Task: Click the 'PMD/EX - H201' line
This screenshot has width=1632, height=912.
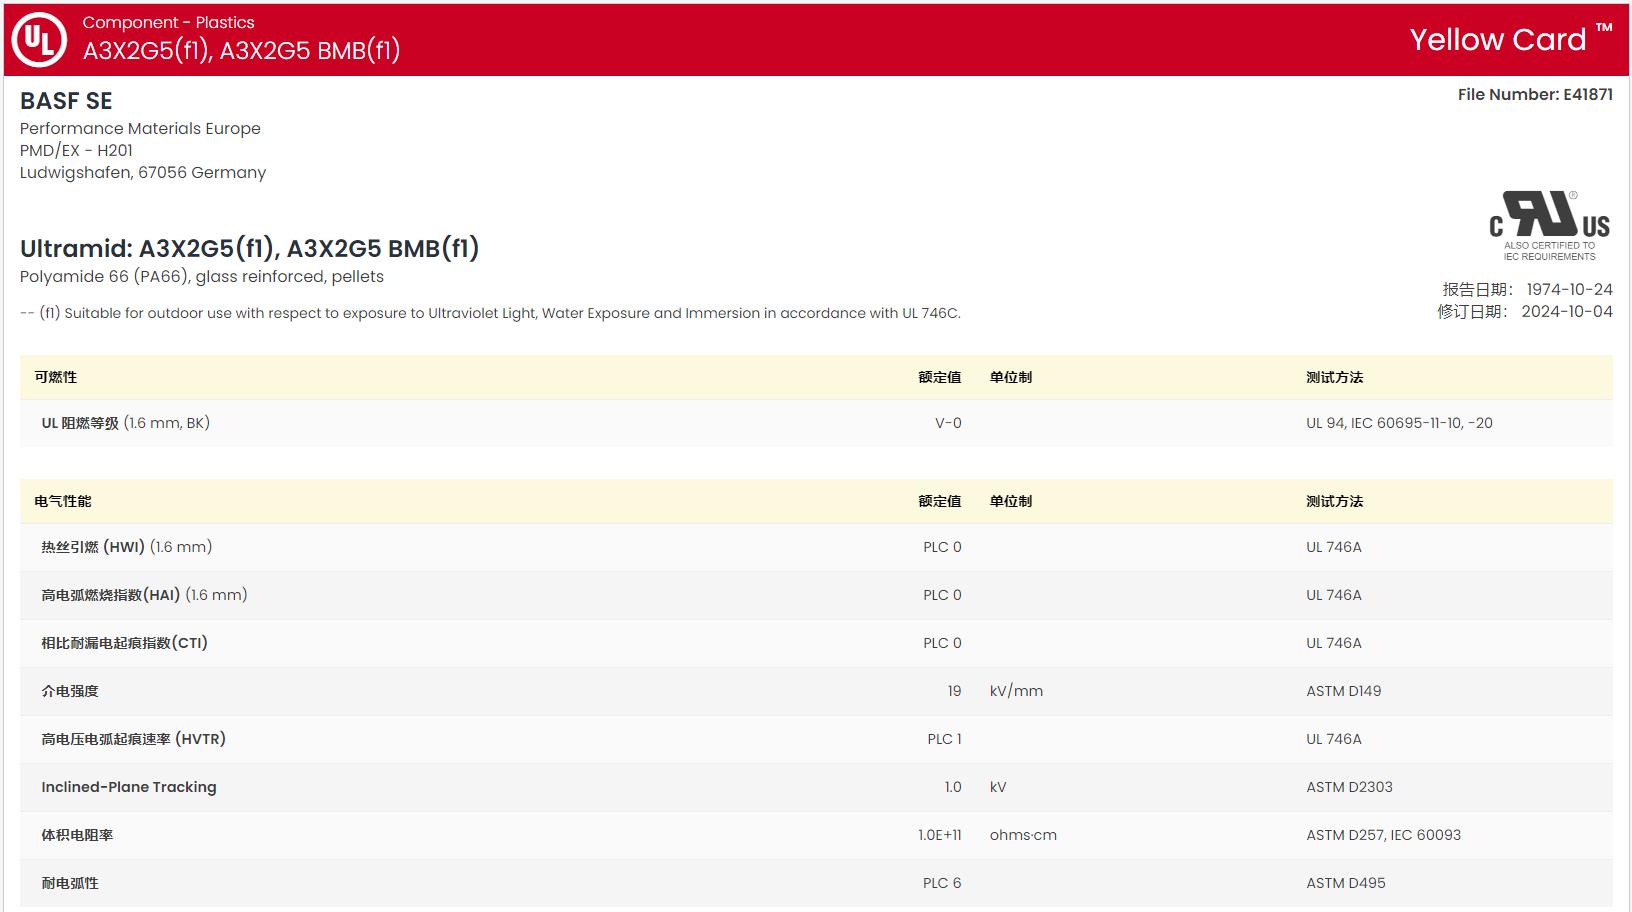Action: (76, 150)
